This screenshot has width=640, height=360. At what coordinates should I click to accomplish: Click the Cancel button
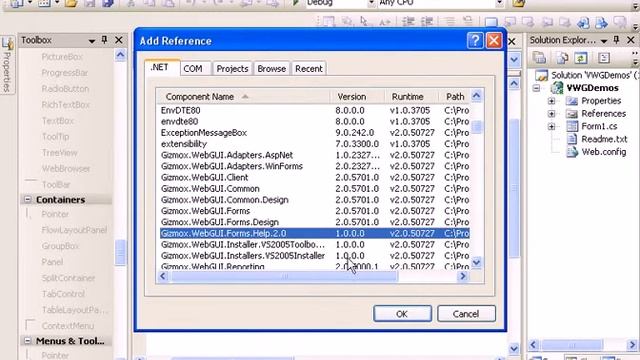466,314
